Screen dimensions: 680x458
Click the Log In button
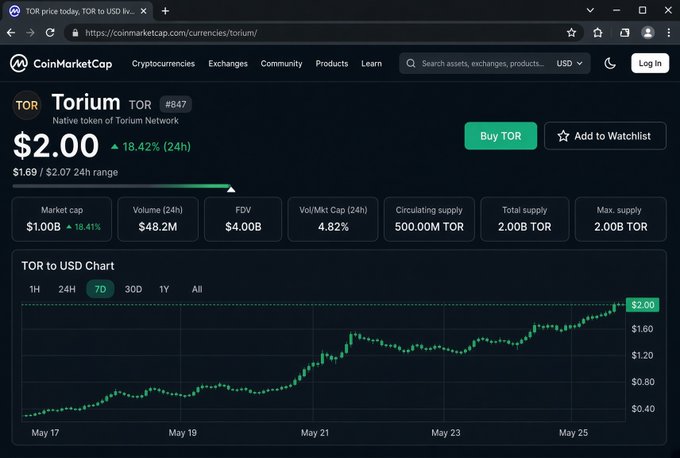point(650,63)
